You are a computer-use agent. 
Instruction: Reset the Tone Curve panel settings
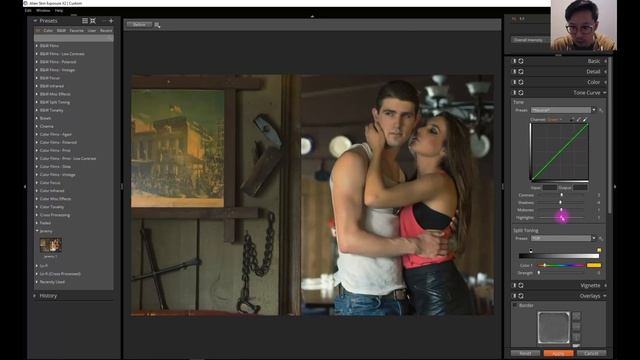coord(521,93)
